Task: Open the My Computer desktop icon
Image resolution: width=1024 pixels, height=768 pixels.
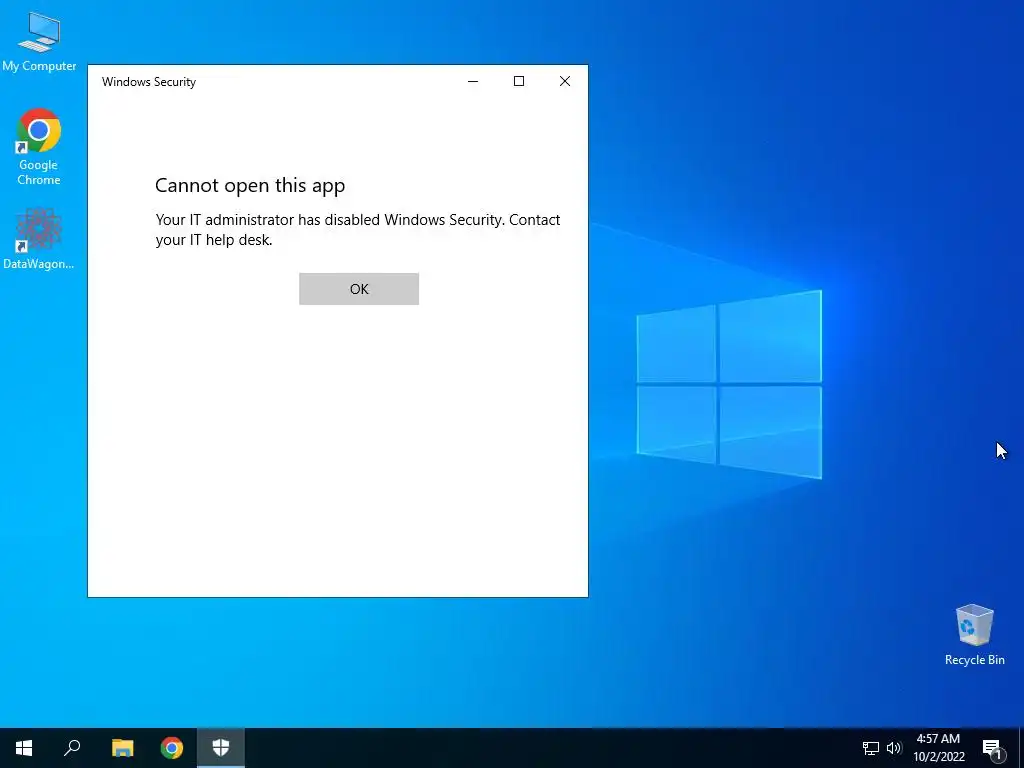Action: (x=39, y=41)
